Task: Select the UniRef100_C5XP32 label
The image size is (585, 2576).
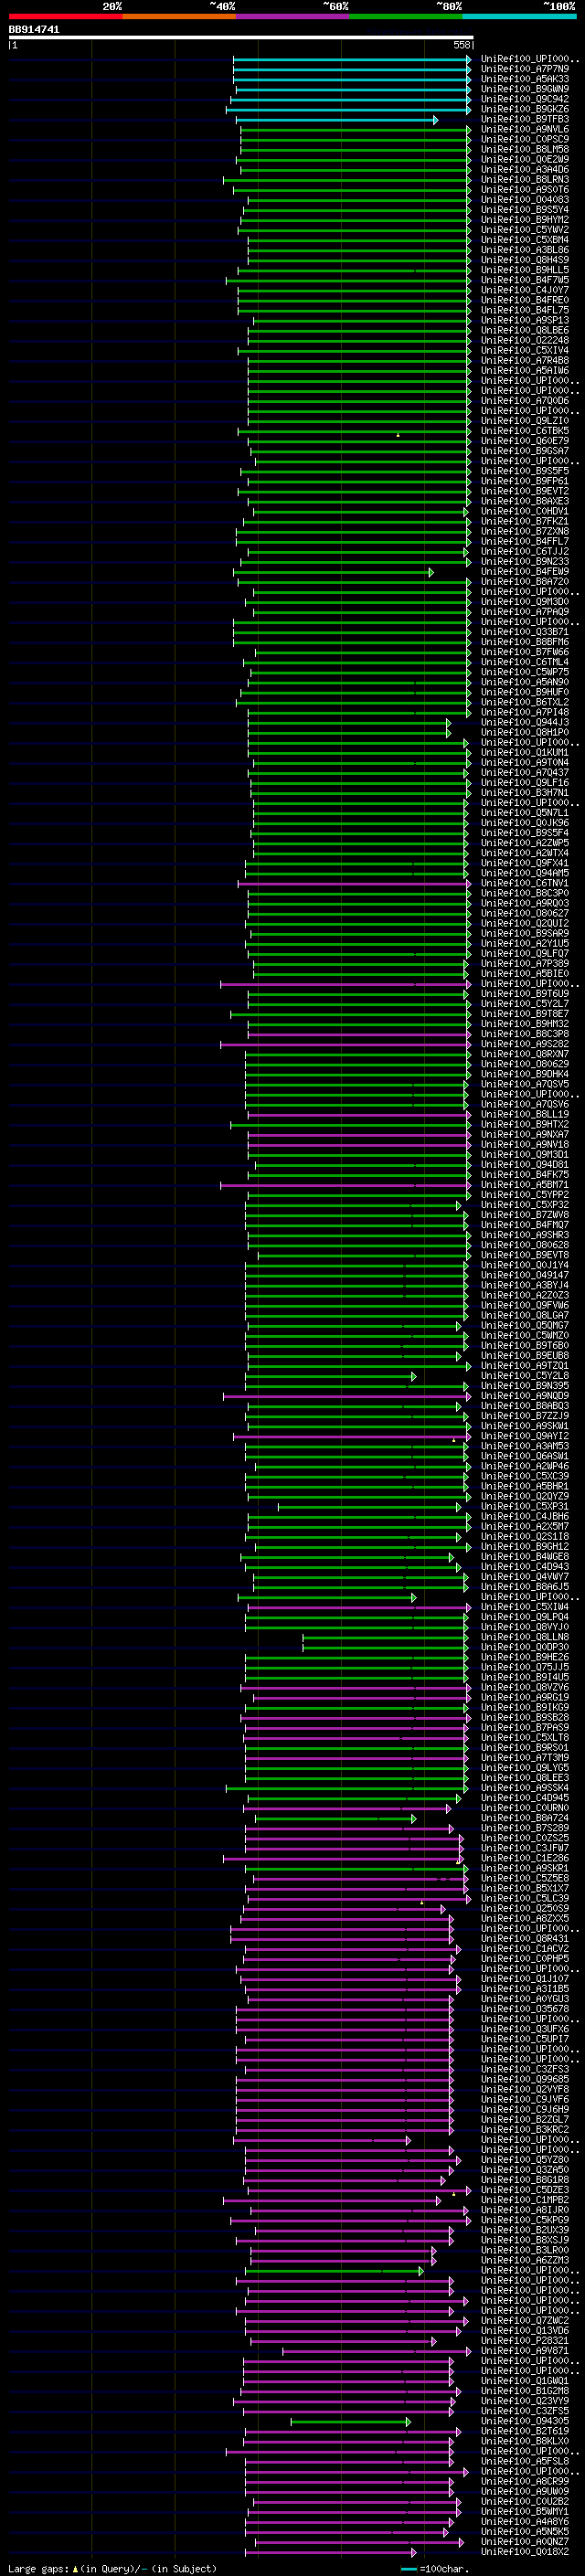Action: pyautogui.click(x=525, y=1204)
